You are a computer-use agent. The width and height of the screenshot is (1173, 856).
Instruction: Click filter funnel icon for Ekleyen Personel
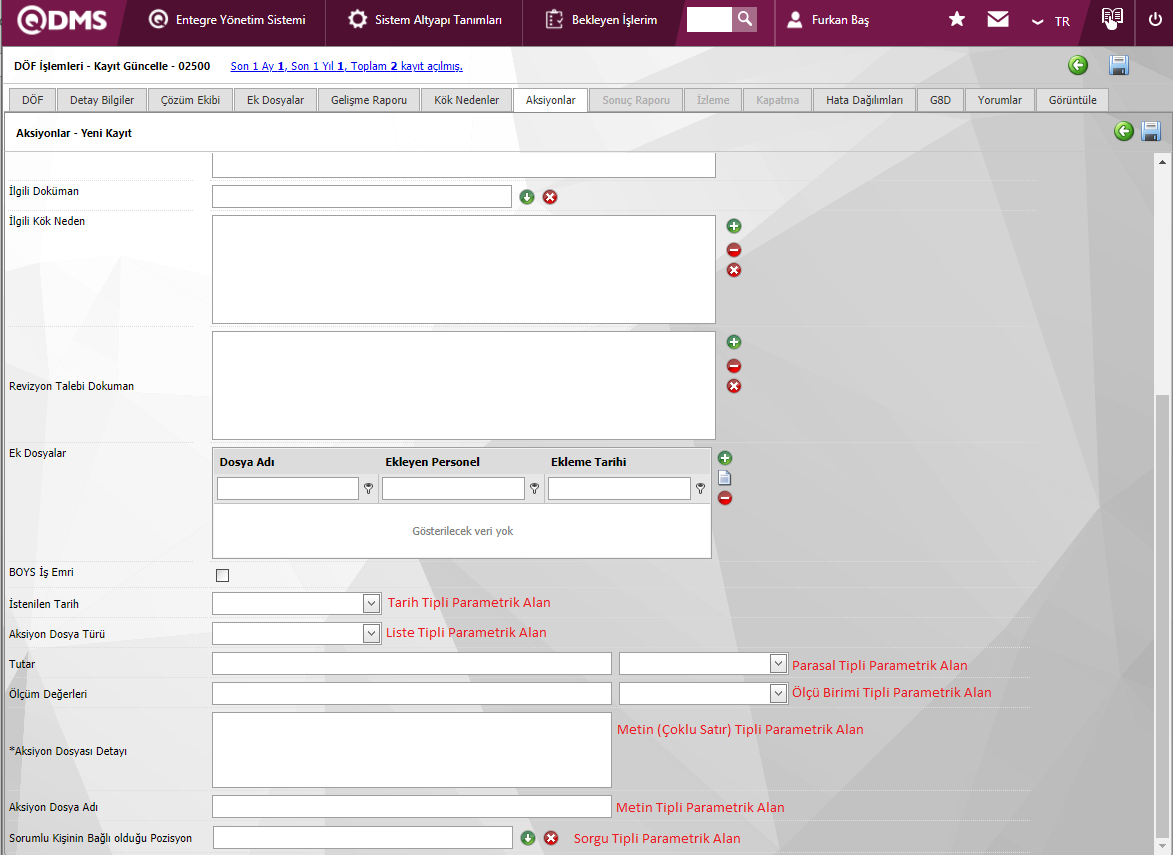[x=535, y=489]
